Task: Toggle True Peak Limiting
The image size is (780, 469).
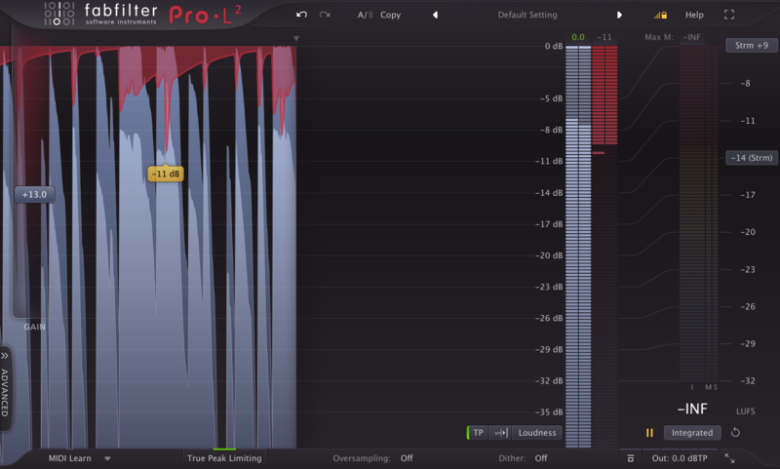Action: pos(224,458)
